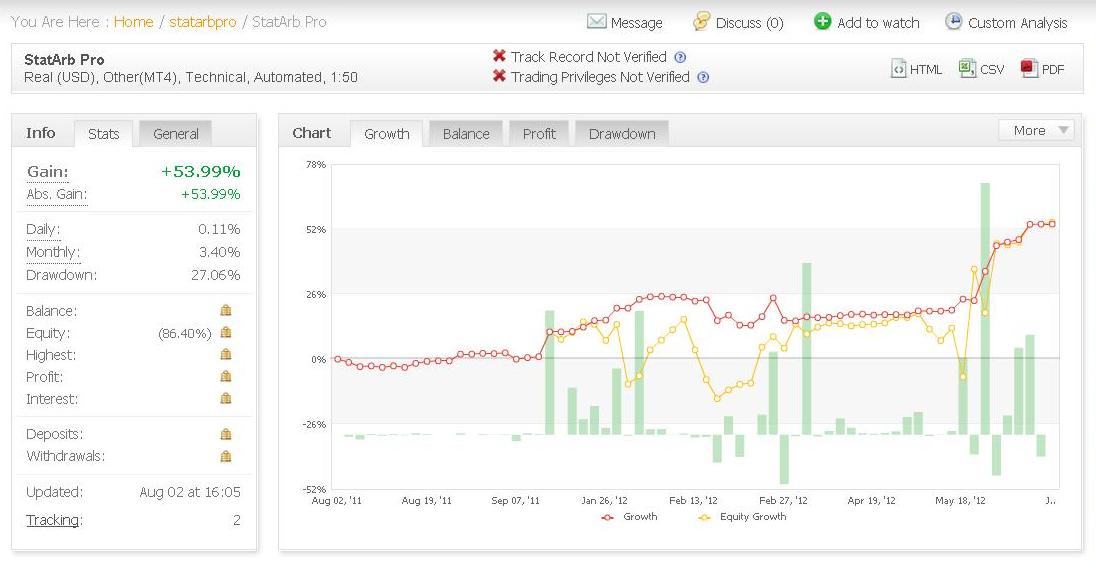The width and height of the screenshot is (1096, 568).
Task: Click the green Add to watch icon
Action: coord(823,22)
